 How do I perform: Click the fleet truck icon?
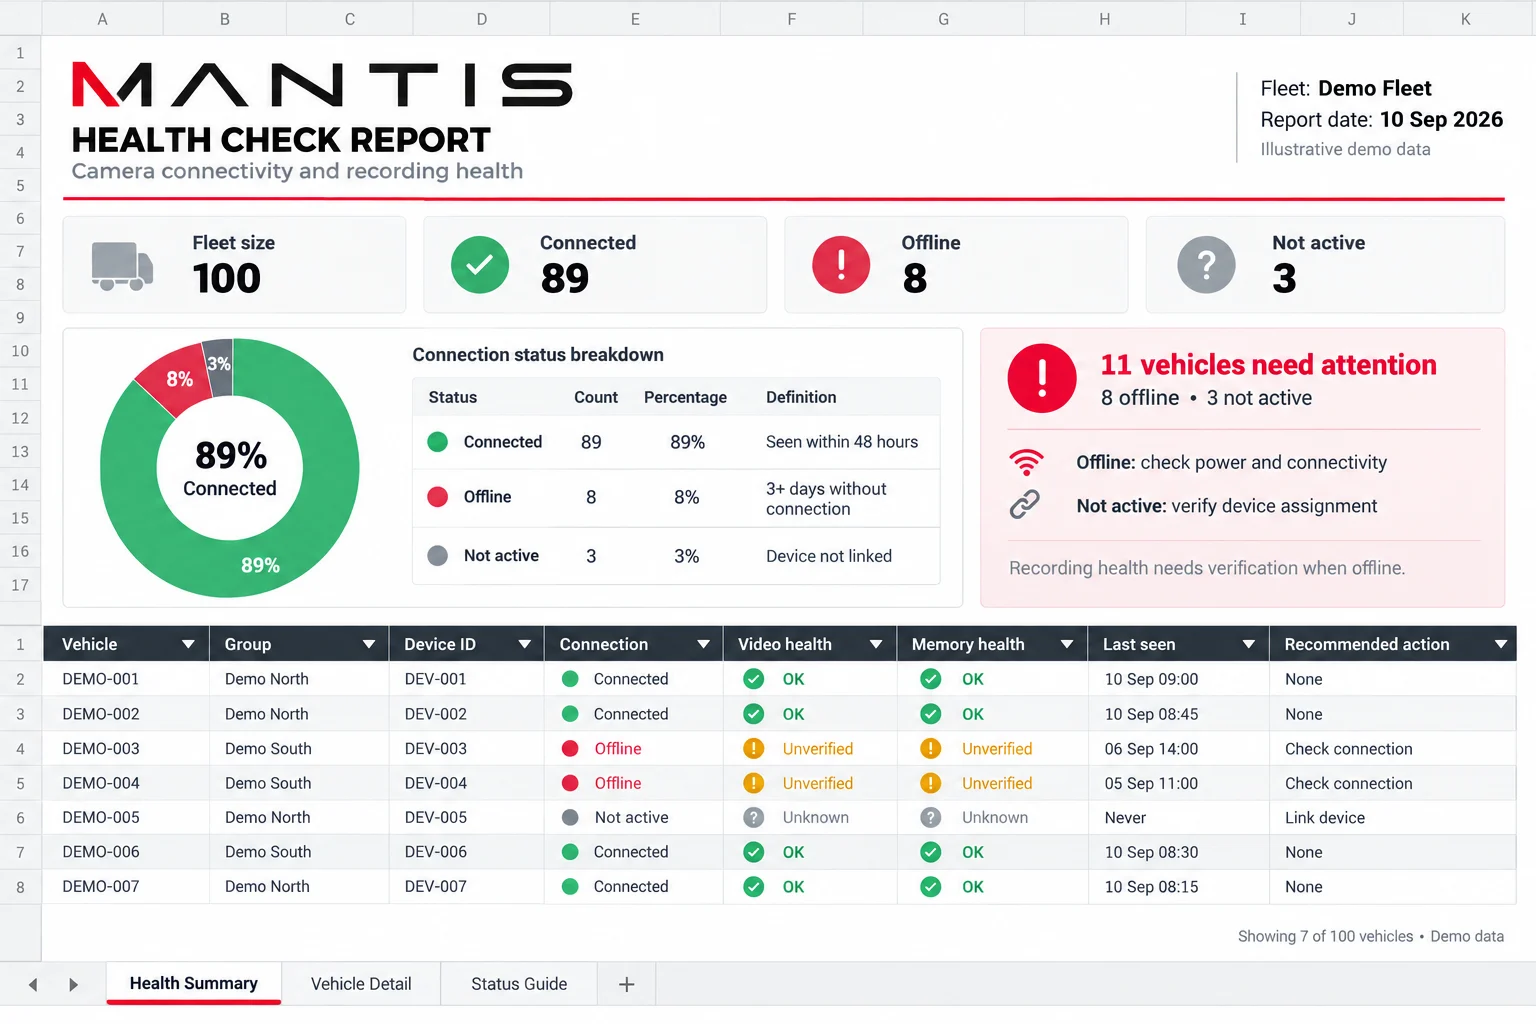(122, 266)
